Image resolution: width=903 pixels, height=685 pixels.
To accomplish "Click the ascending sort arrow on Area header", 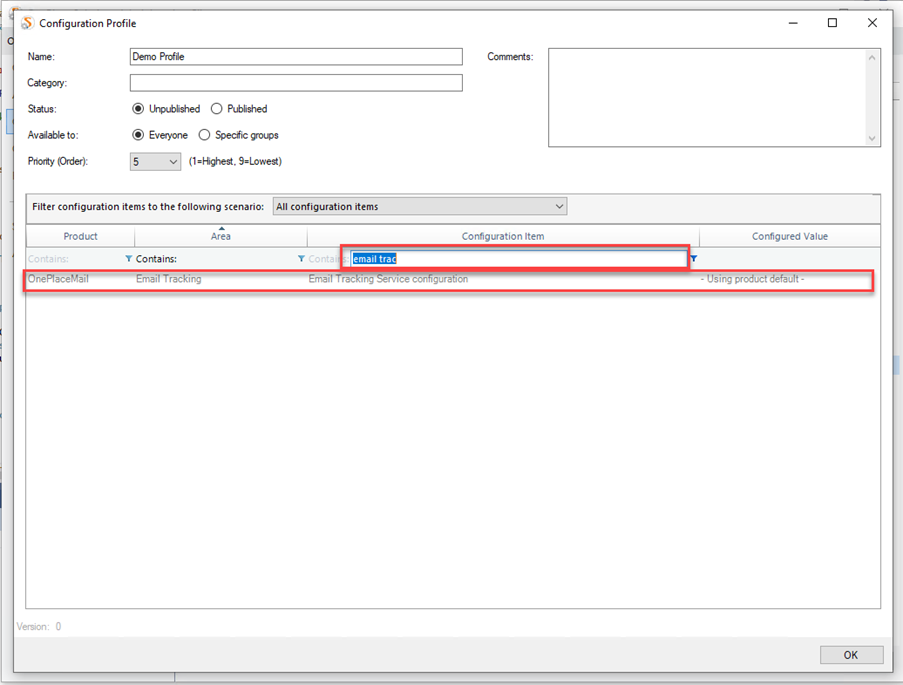I will tap(221, 230).
